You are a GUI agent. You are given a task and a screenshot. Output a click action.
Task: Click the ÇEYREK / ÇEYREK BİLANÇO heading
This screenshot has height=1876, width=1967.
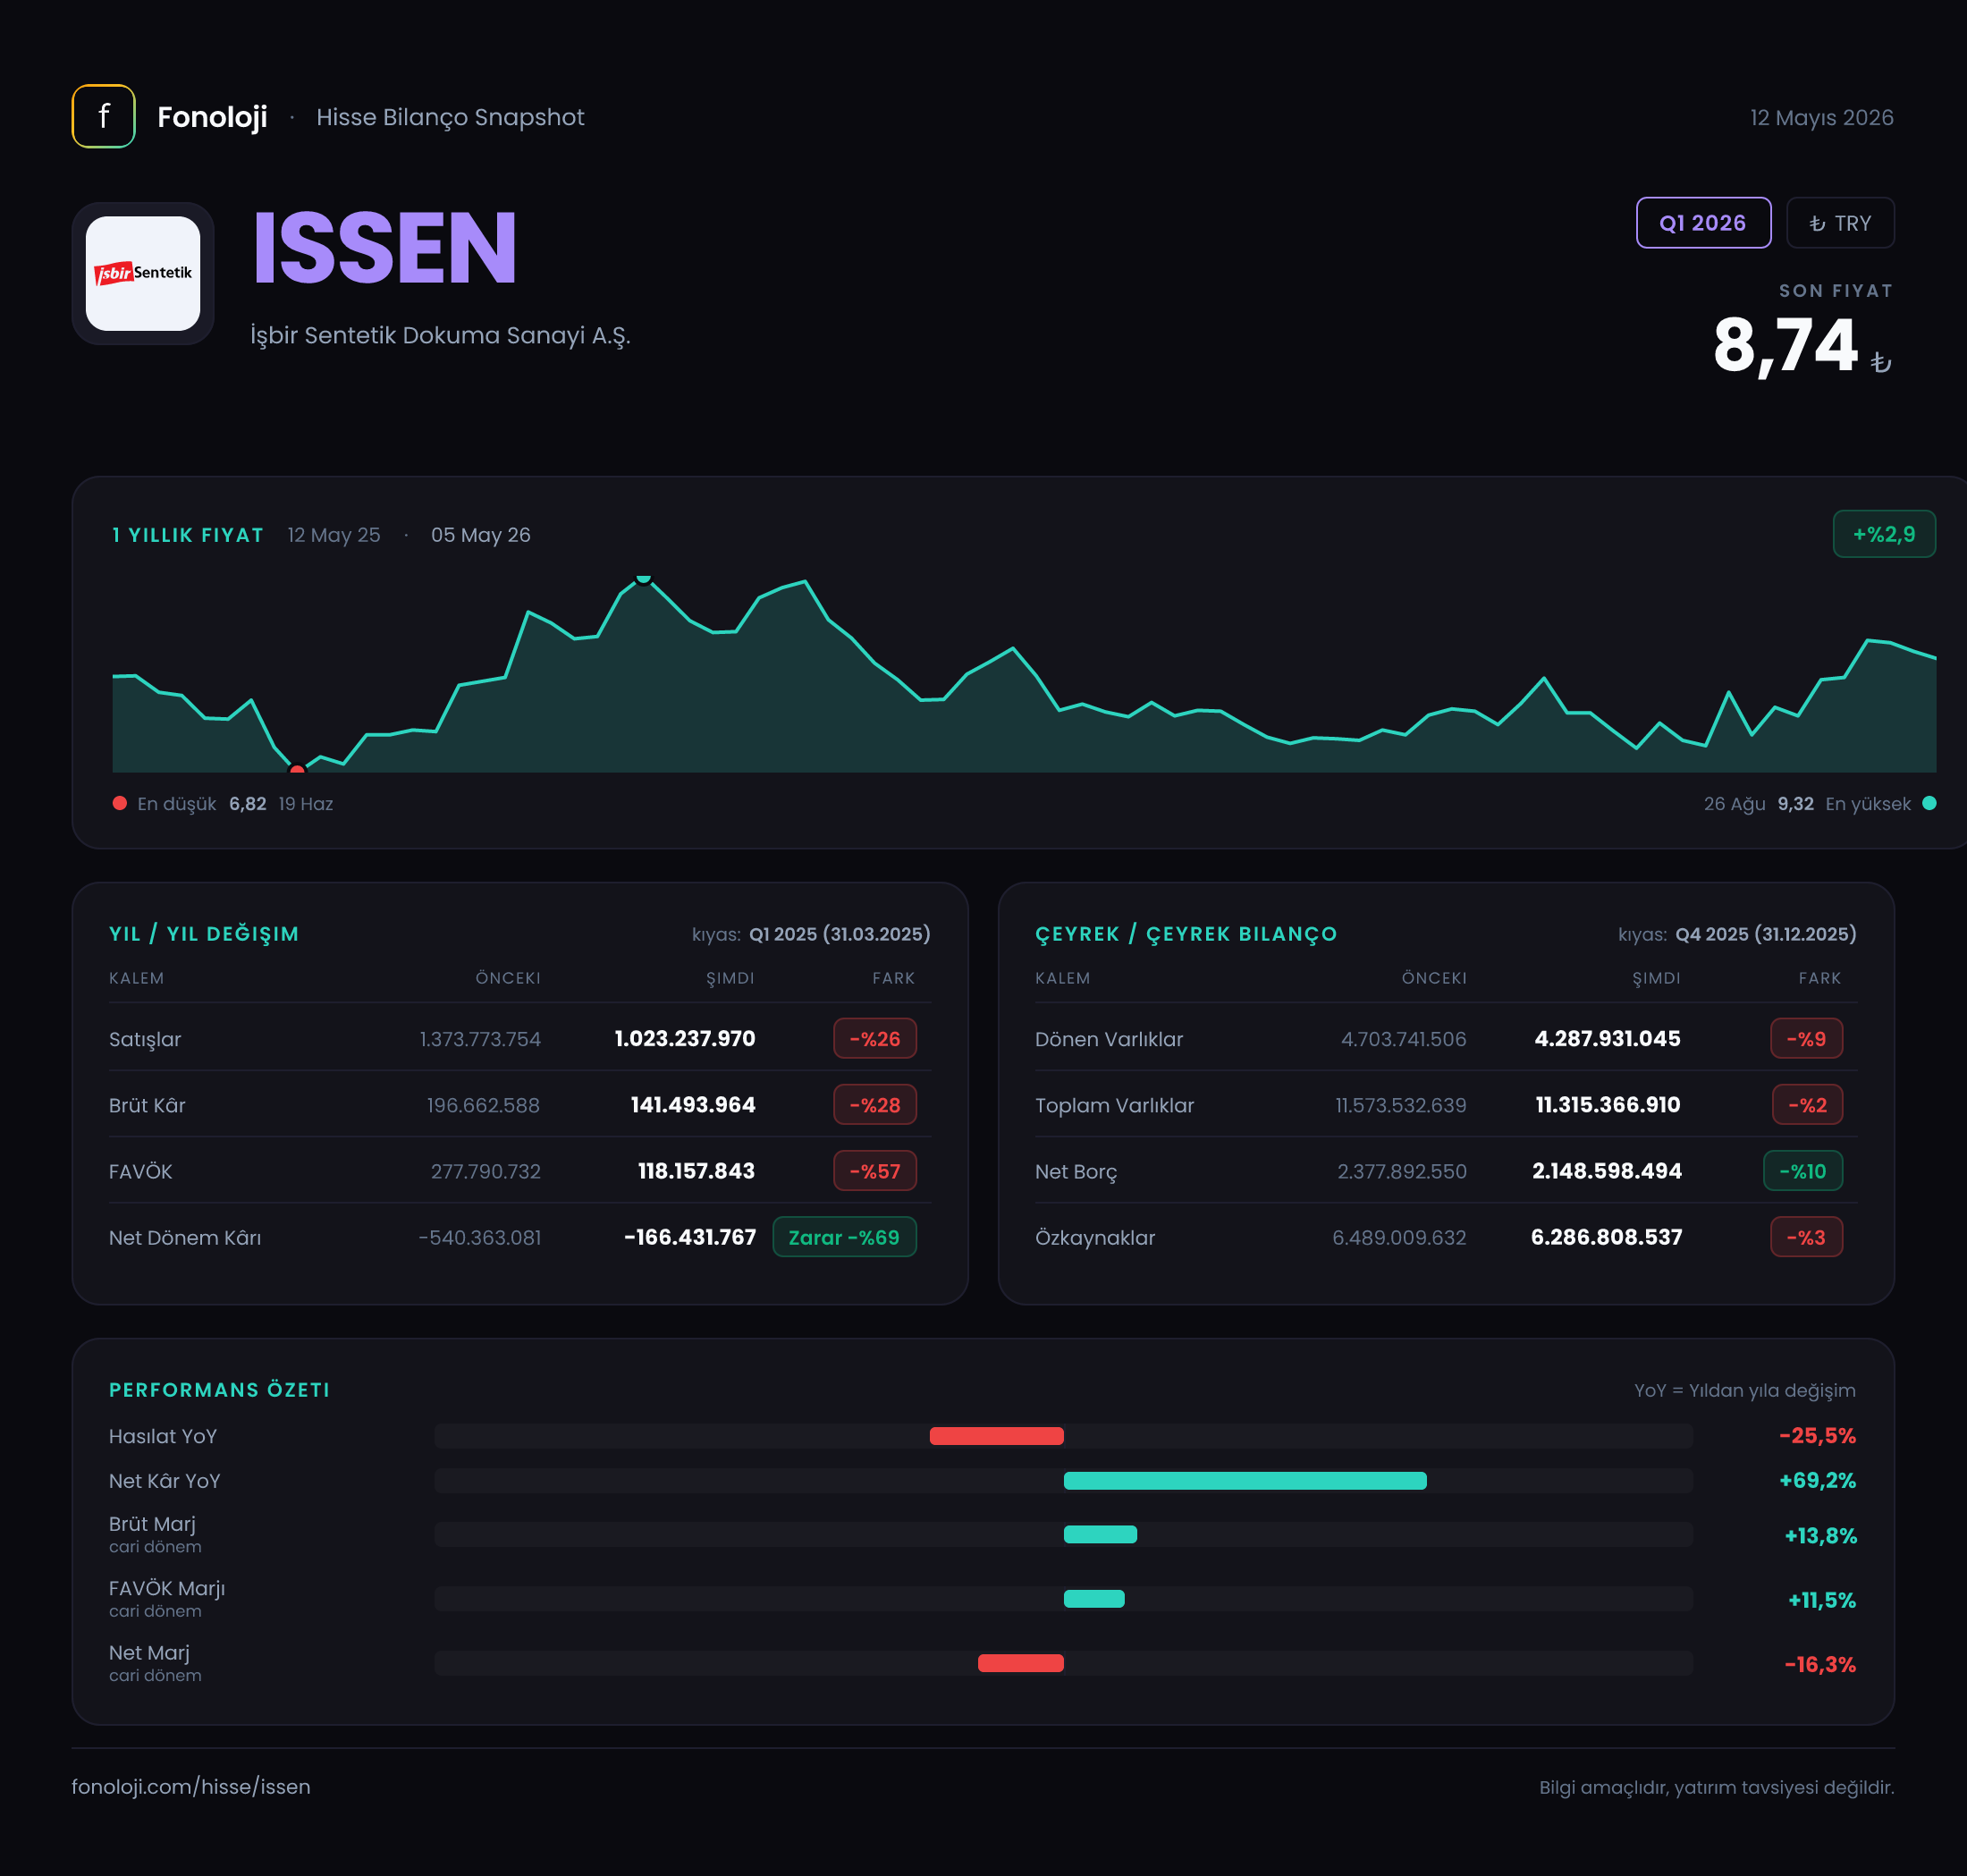click(1186, 933)
